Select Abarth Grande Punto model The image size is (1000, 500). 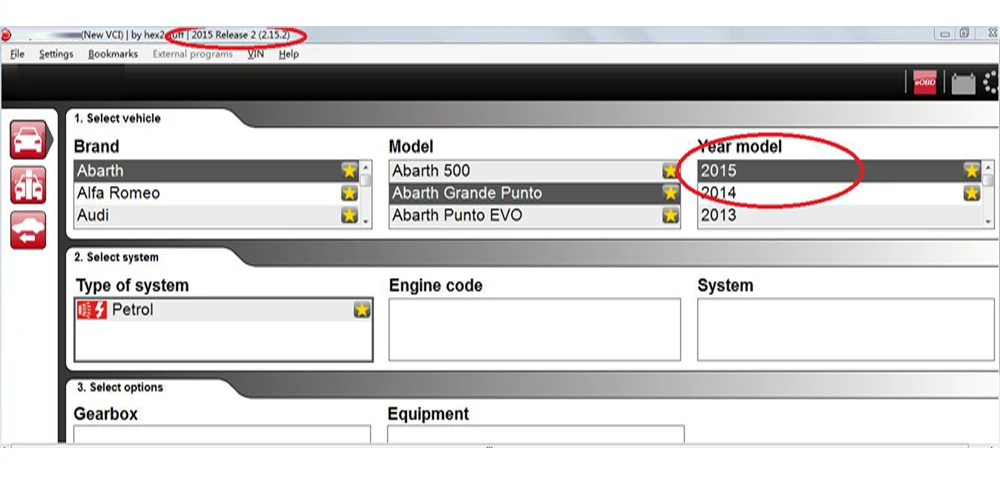(x=534, y=193)
